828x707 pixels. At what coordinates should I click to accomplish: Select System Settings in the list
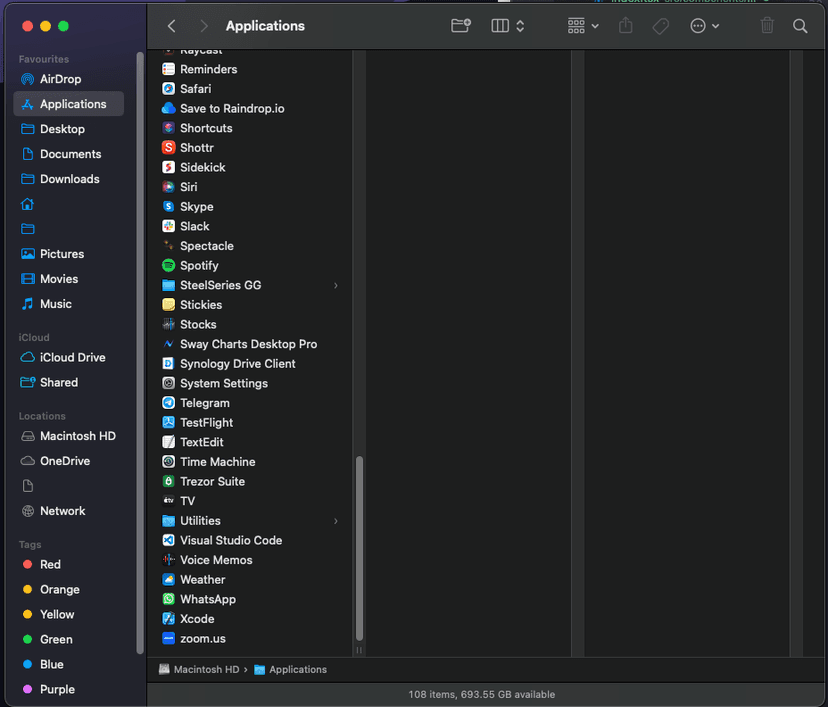[x=250, y=383]
